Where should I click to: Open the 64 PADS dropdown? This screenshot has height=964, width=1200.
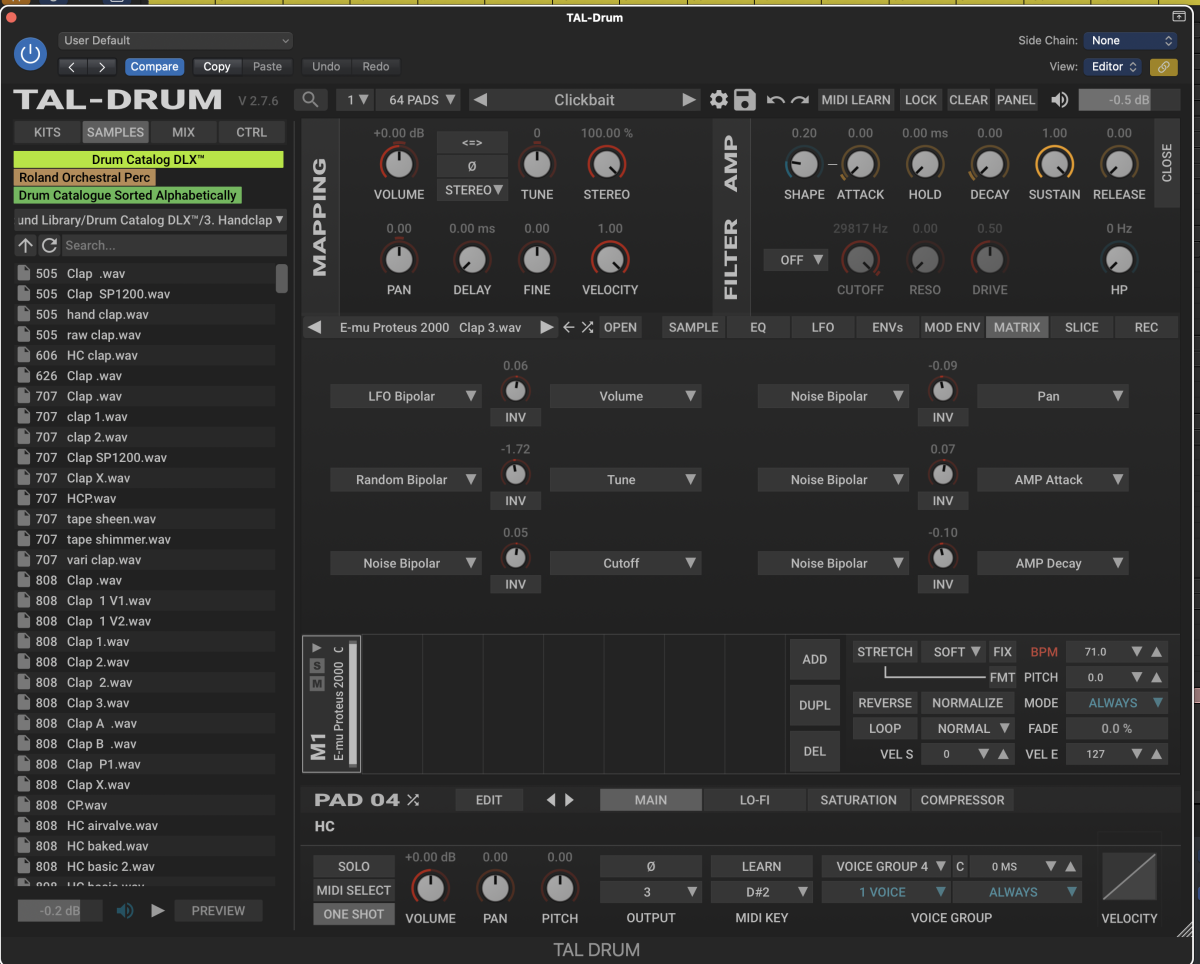coord(423,100)
